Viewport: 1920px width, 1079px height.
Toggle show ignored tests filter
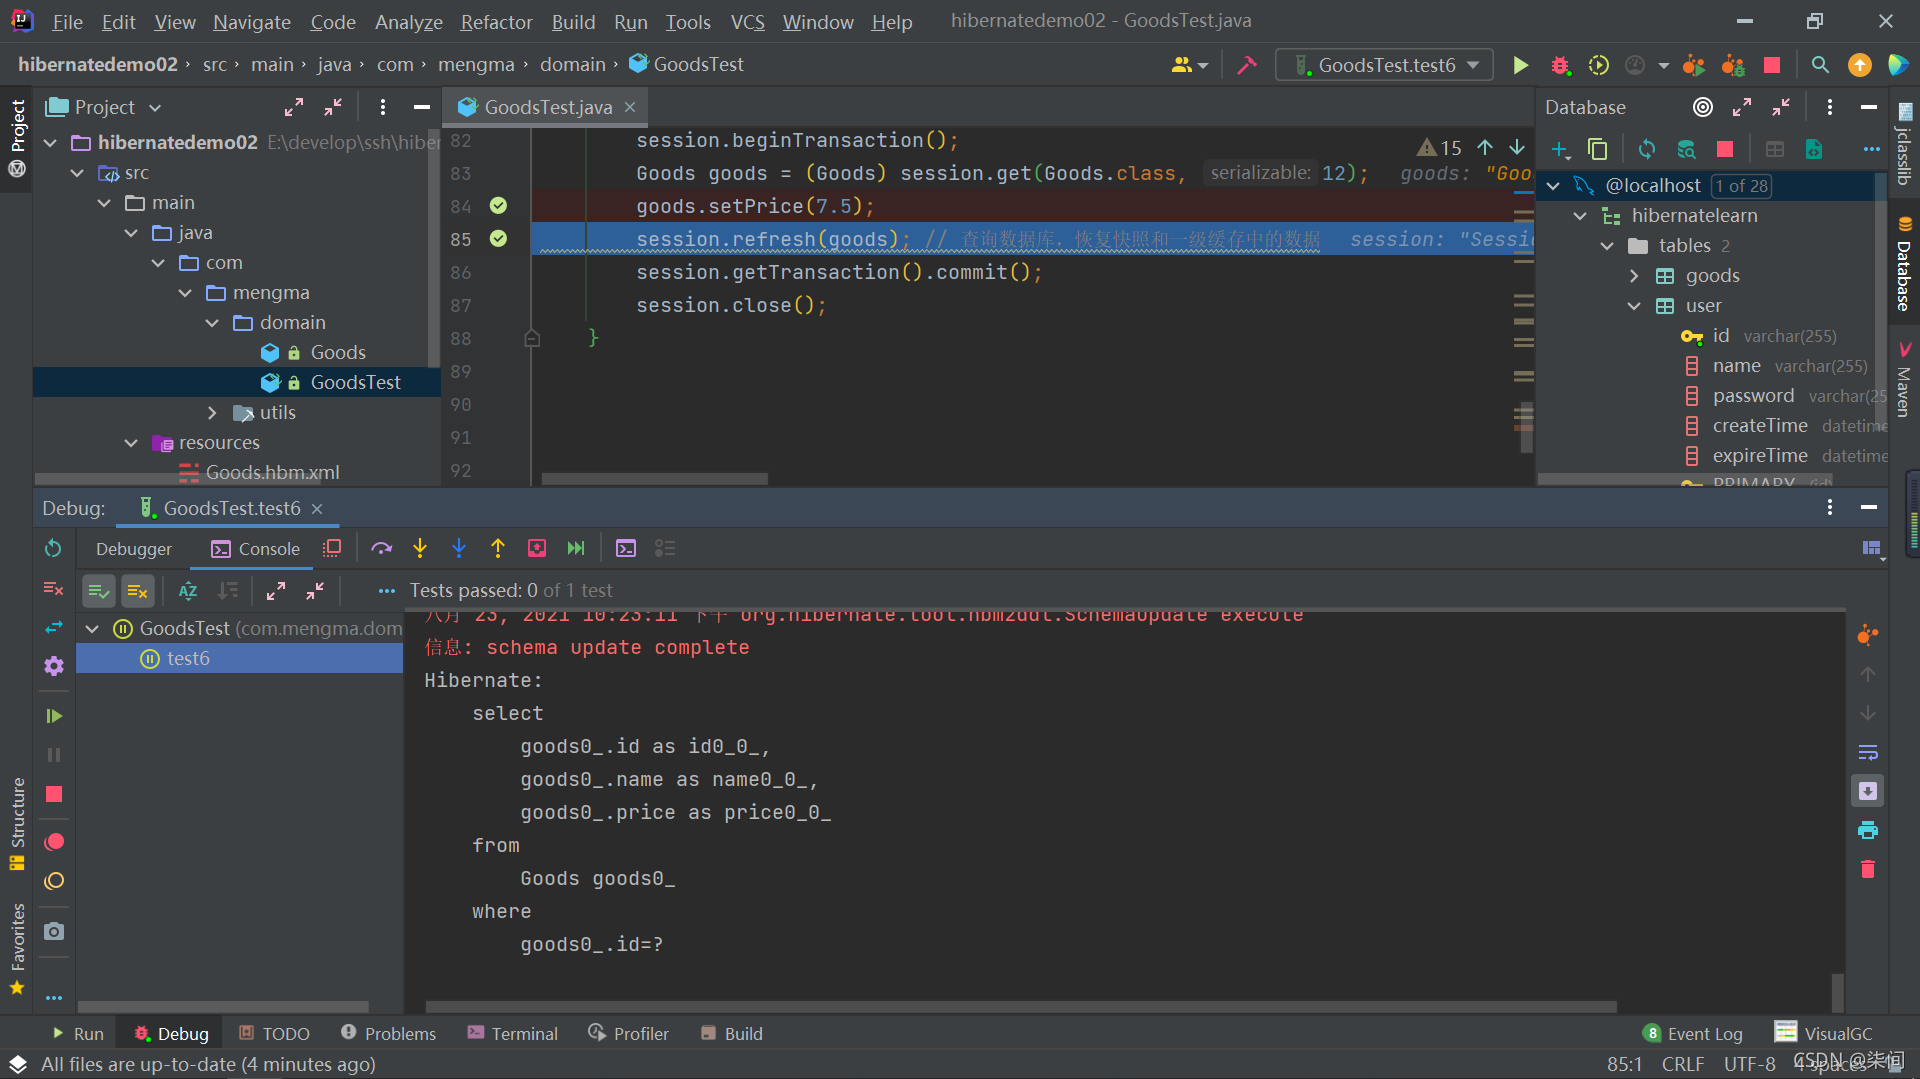coord(137,591)
